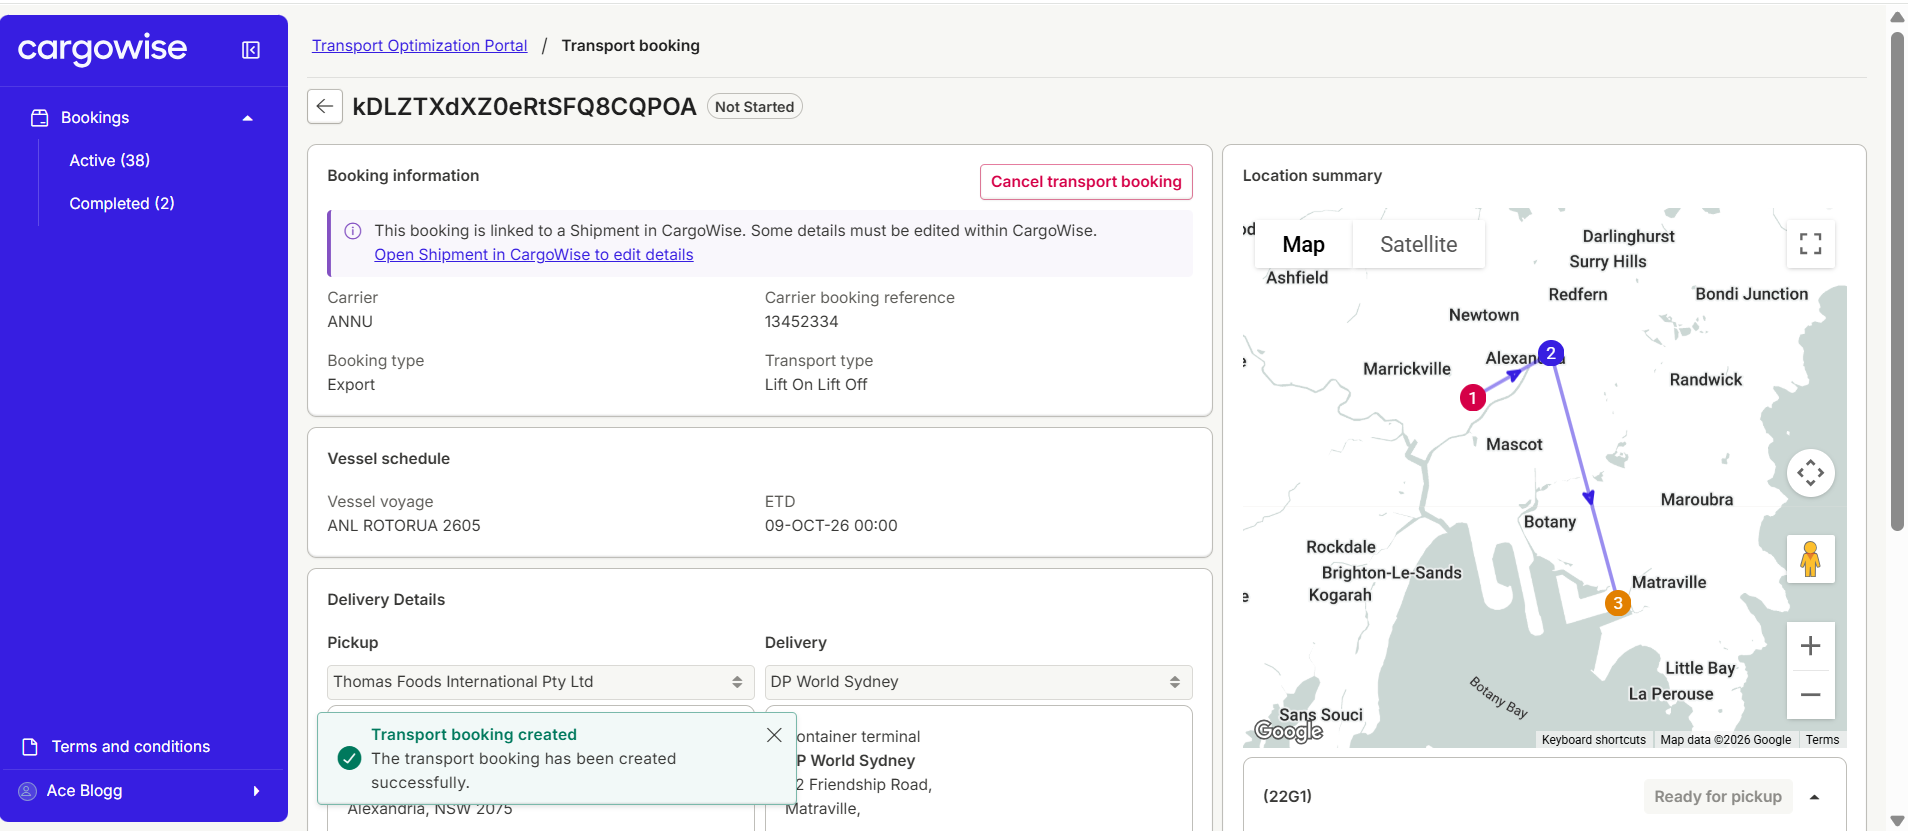
Task: Click Map data ©2026 Google text
Action: click(1726, 740)
